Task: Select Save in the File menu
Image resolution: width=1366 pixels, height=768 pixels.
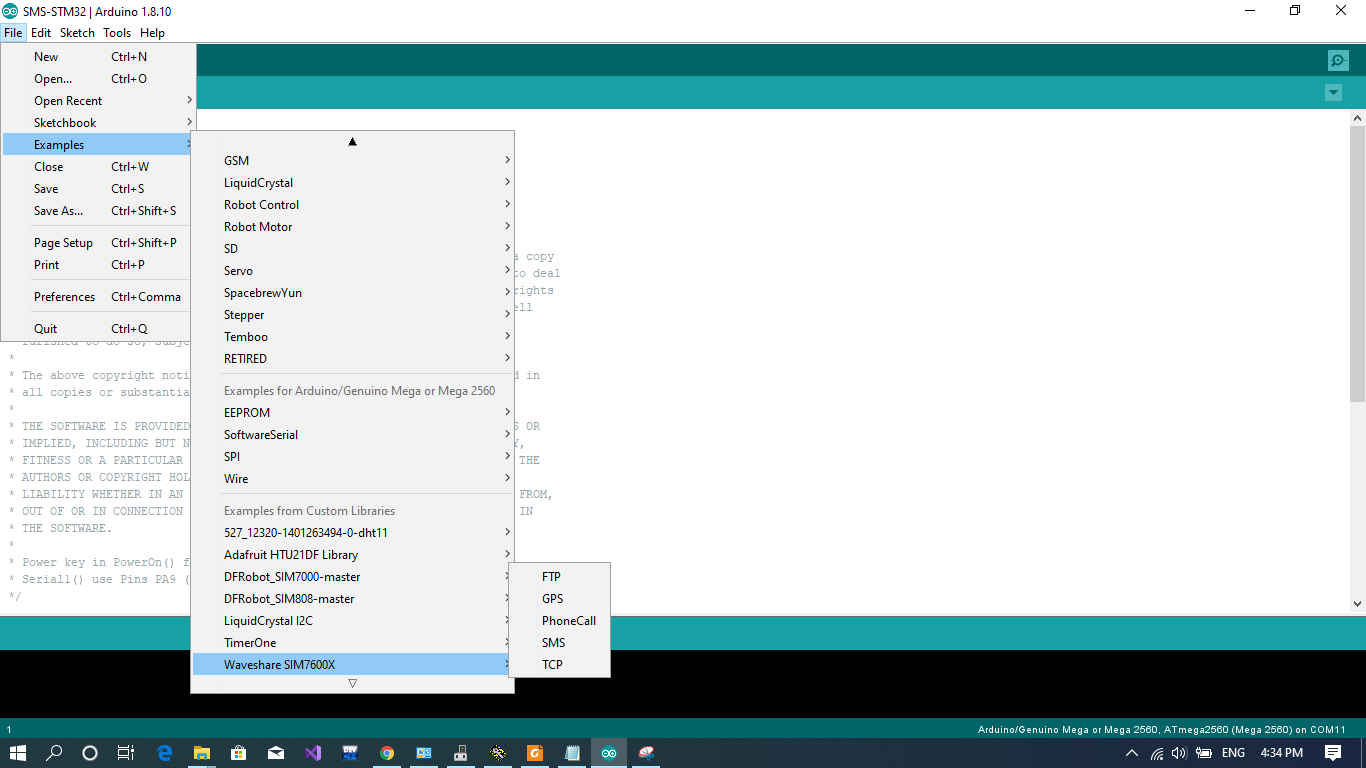Action: coord(98,189)
